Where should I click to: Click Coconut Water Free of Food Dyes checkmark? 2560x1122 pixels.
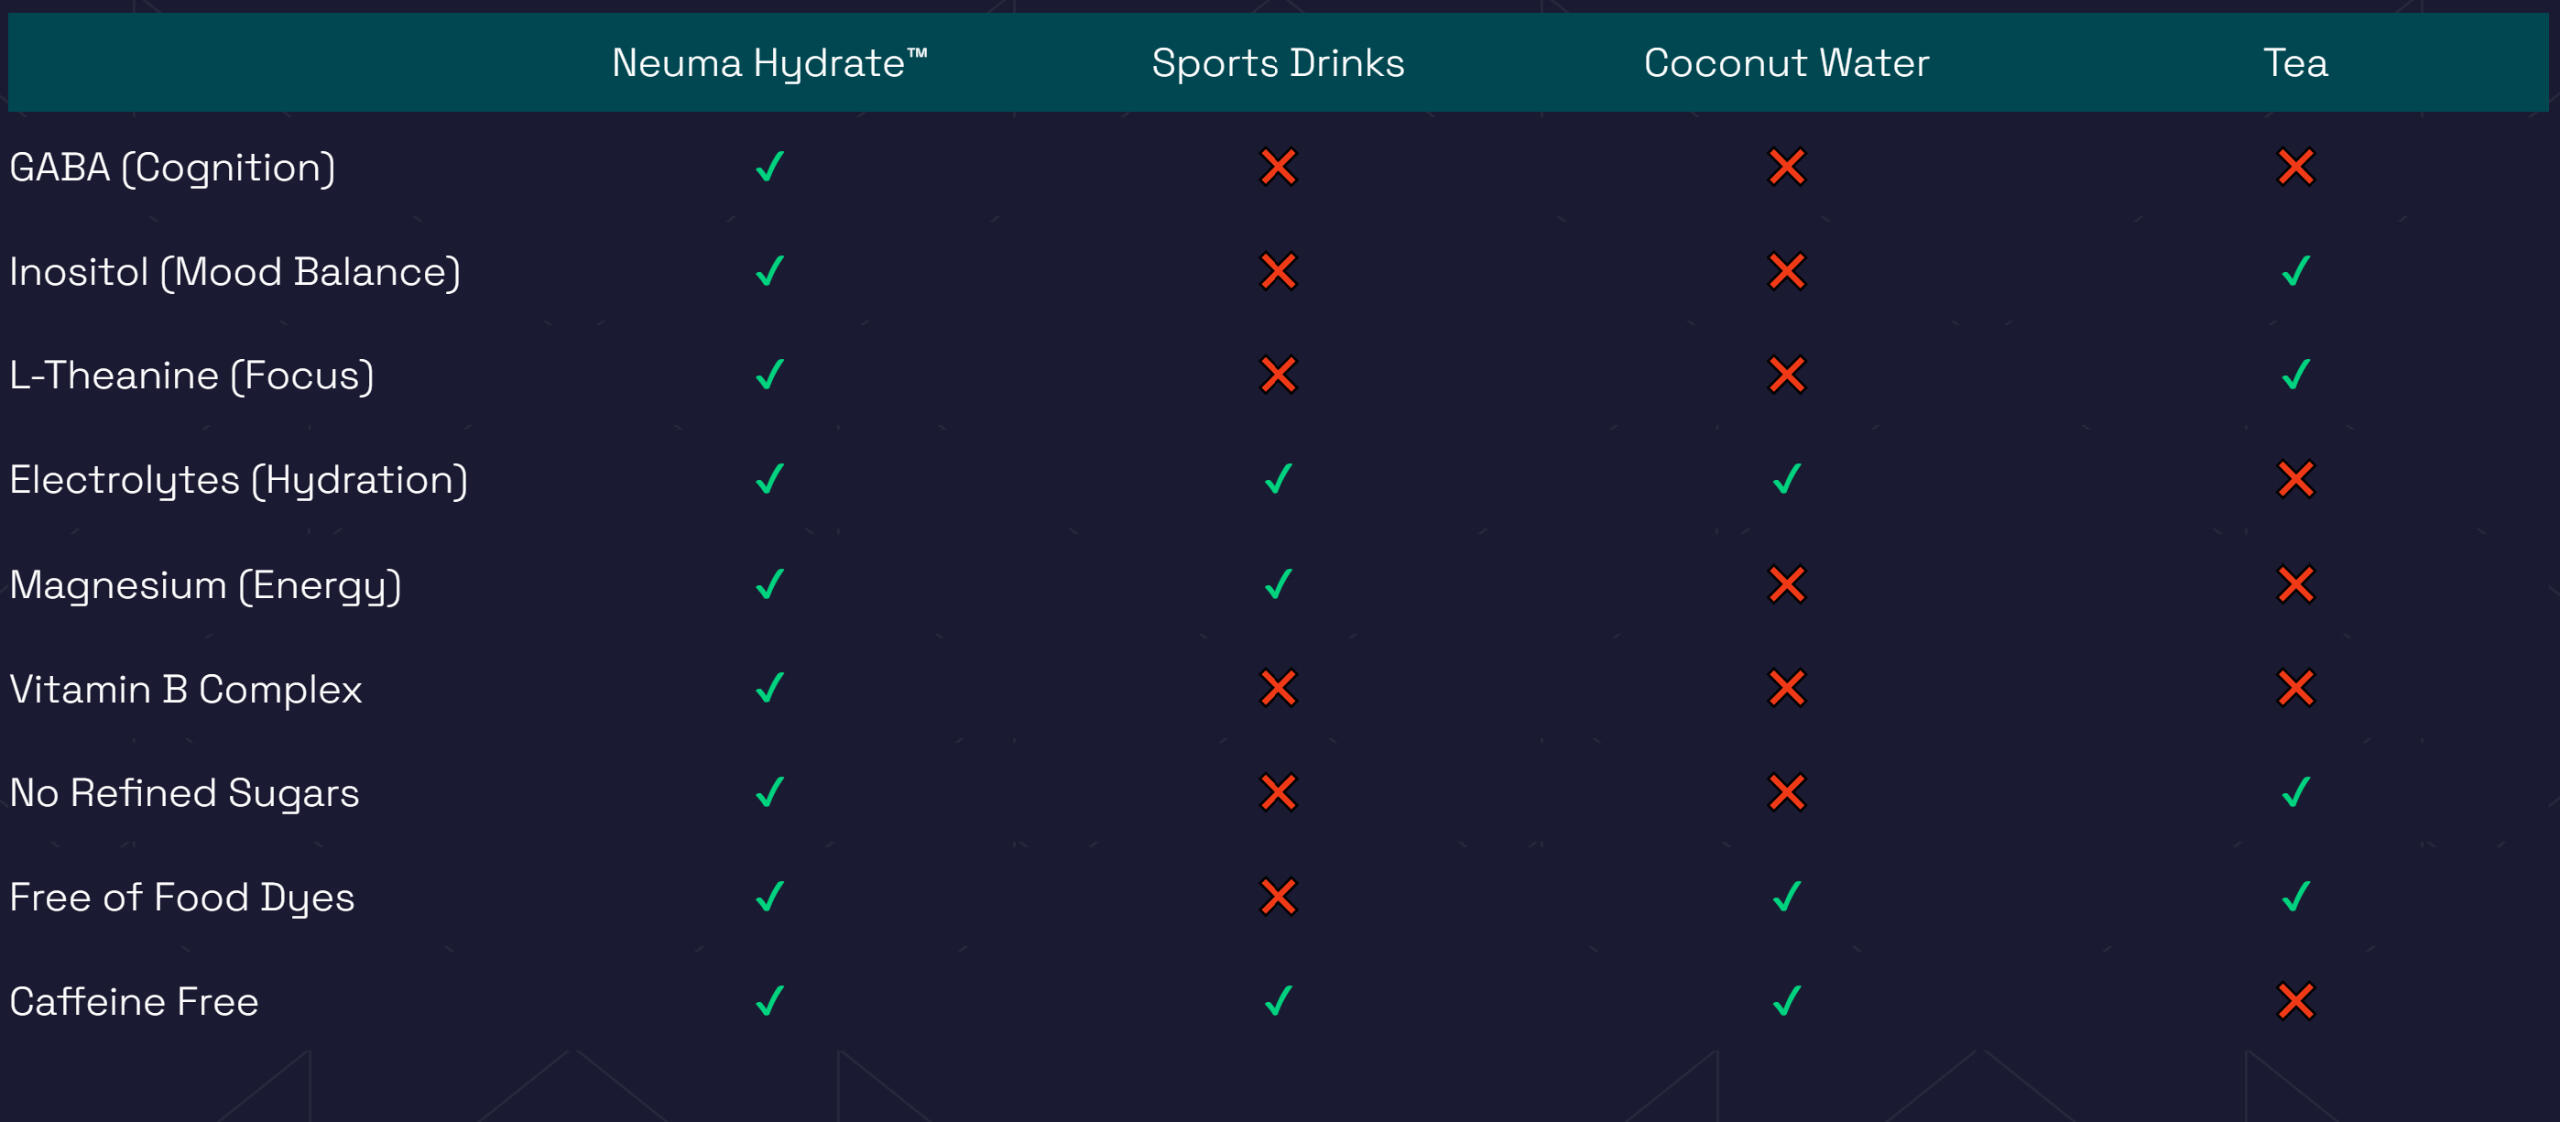coord(1786,897)
